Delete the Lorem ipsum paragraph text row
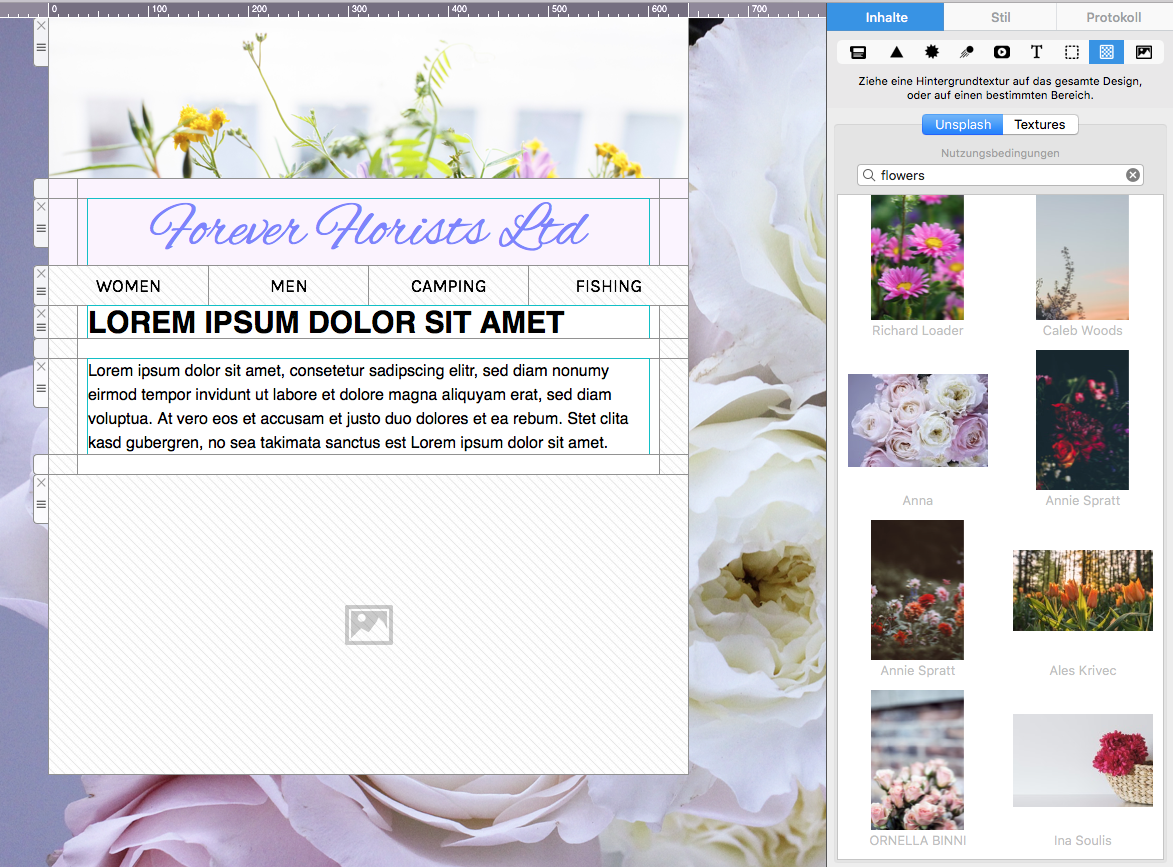Screen dimensions: 1173x867 [41, 367]
